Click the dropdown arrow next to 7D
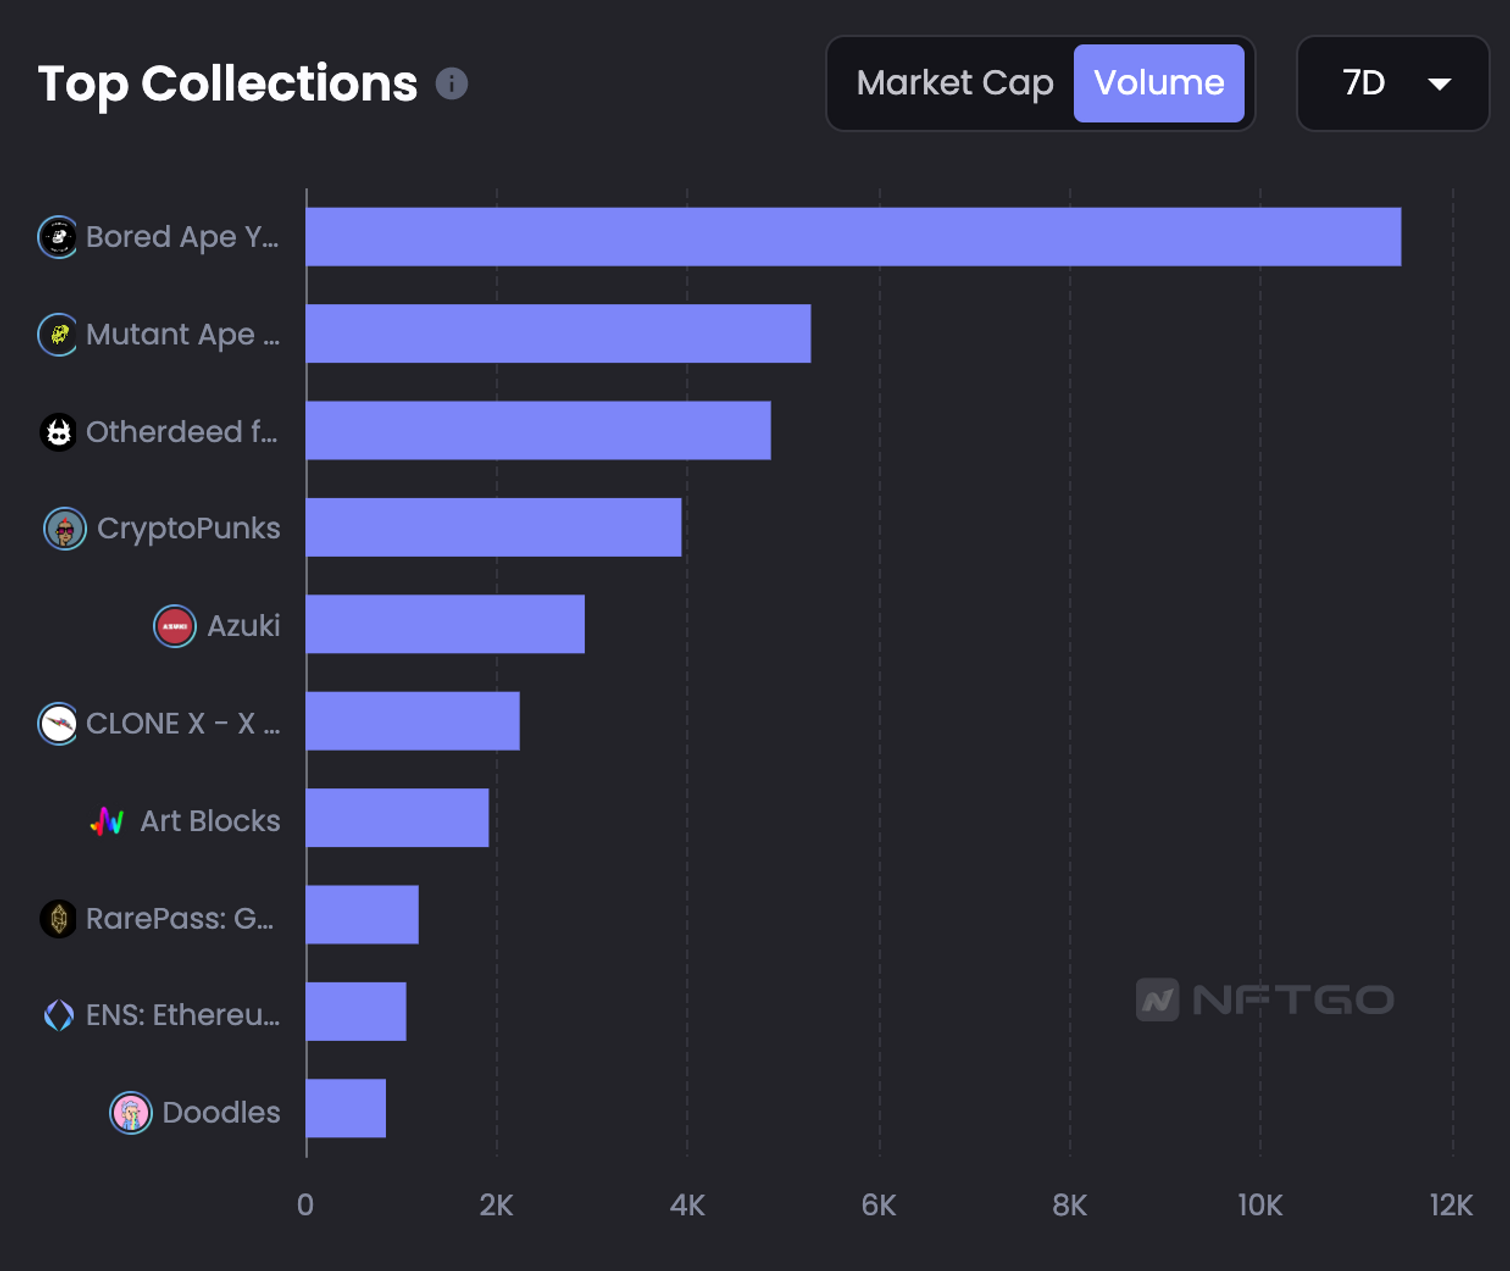The height and width of the screenshot is (1271, 1510). (1439, 84)
